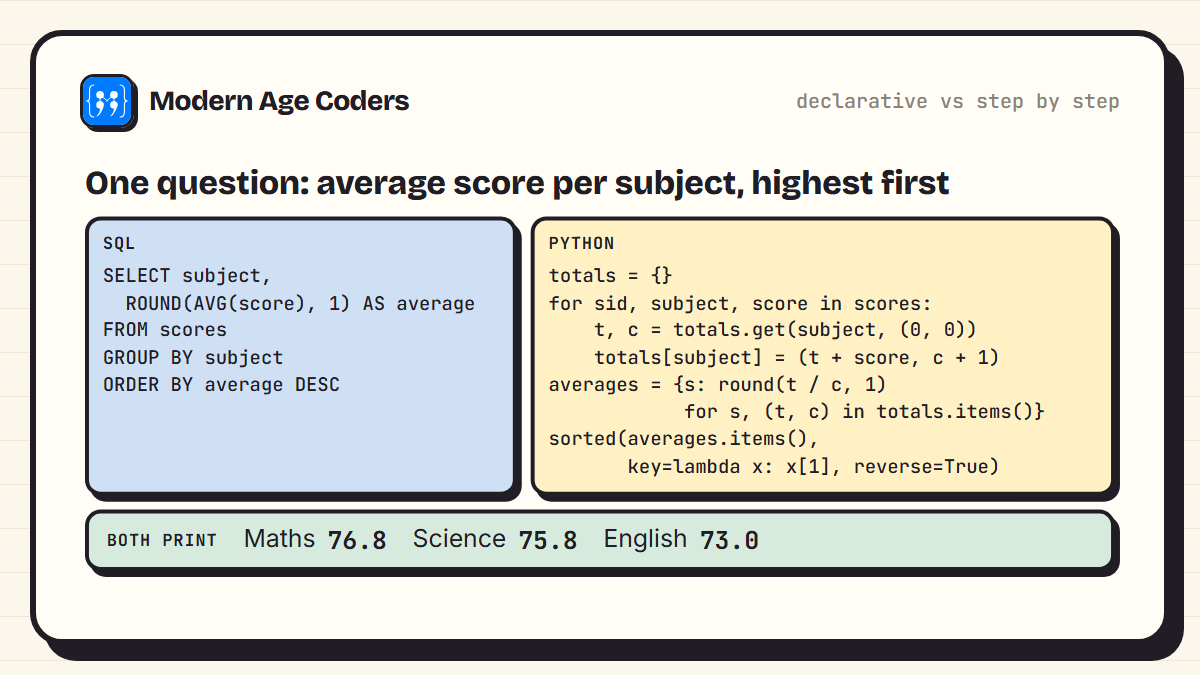Image resolution: width=1200 pixels, height=675 pixels.
Task: Click the line 'sorted(averages.items(),'
Action: click(684, 438)
